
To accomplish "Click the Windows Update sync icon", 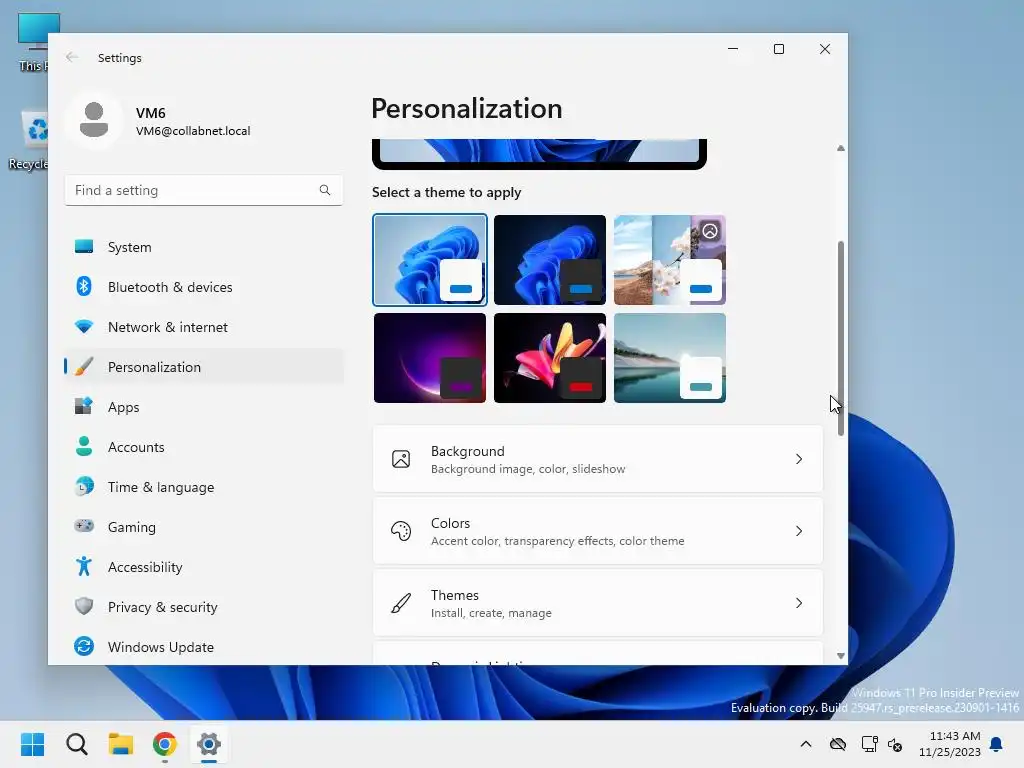I will (x=84, y=646).
